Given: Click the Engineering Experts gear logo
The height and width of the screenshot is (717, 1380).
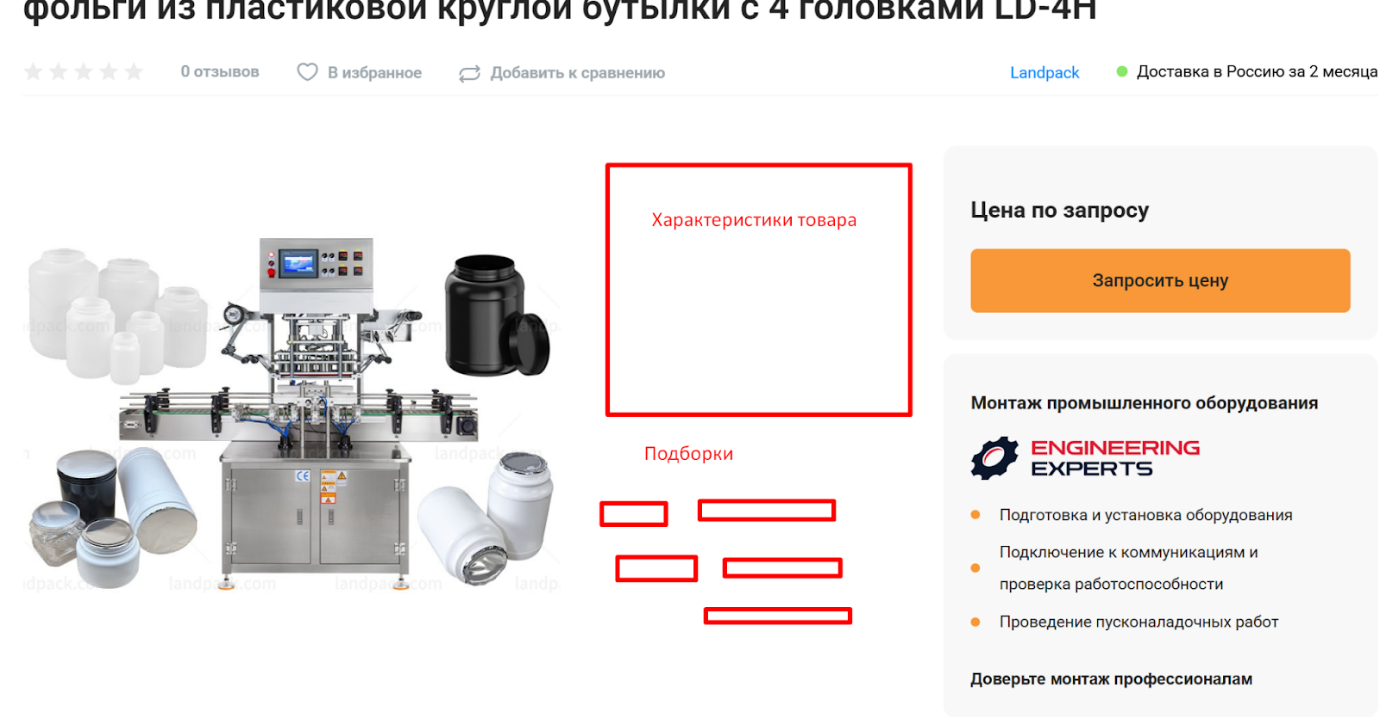Looking at the screenshot, I should click(x=994, y=458).
